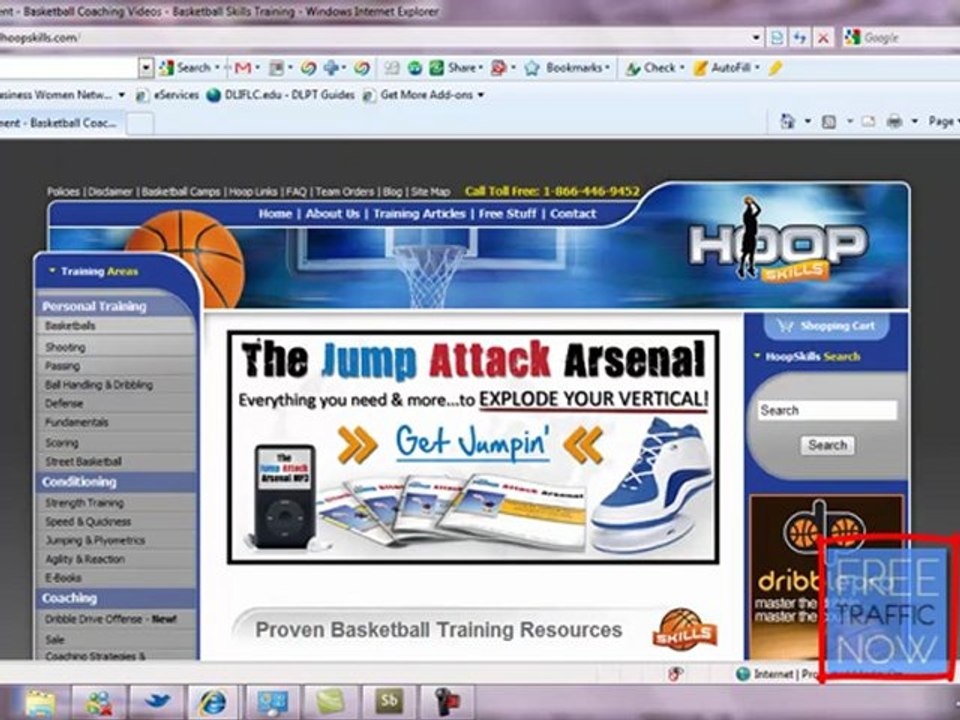Screen dimensions: 960x720
Task: Open the DLIFLC.edu DLPT Guides favorite
Action: point(280,95)
